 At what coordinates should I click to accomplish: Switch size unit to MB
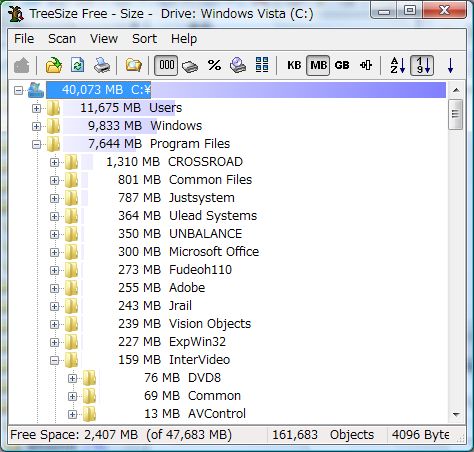(318, 65)
